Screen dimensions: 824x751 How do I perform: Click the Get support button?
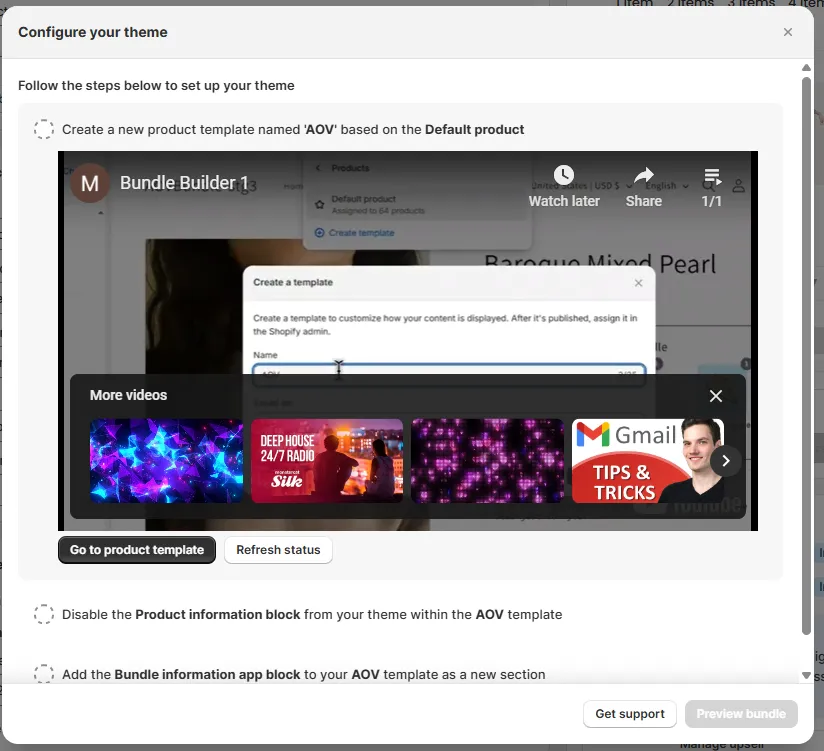(630, 714)
